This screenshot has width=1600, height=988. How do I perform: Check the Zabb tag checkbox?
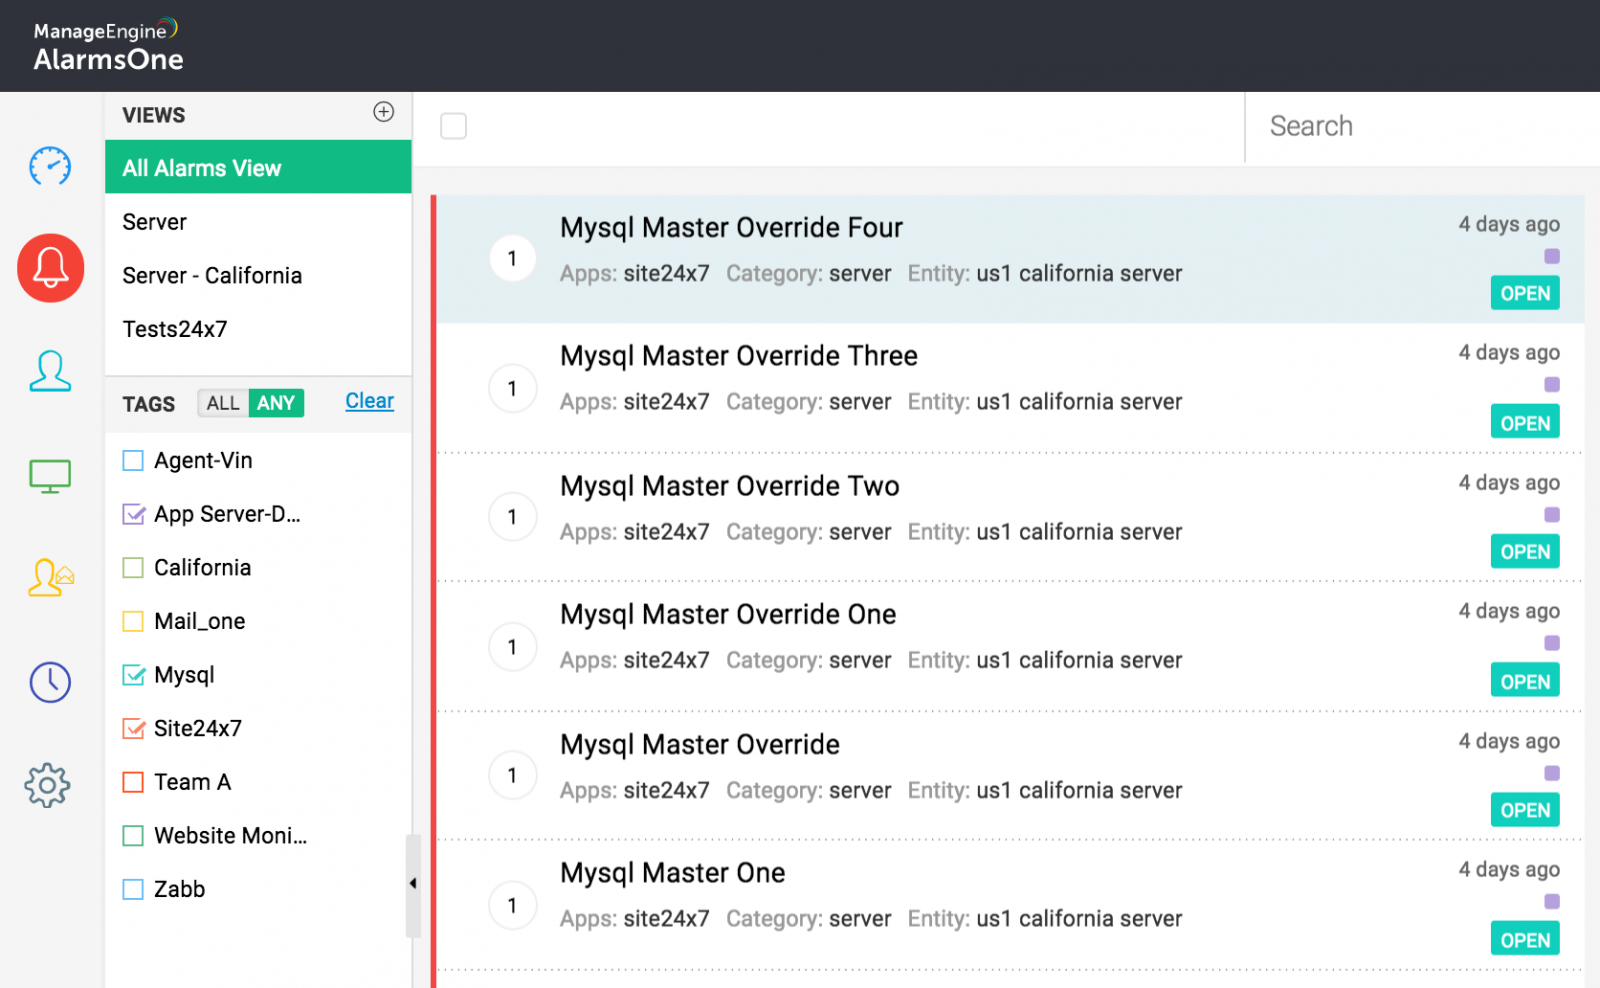133,889
